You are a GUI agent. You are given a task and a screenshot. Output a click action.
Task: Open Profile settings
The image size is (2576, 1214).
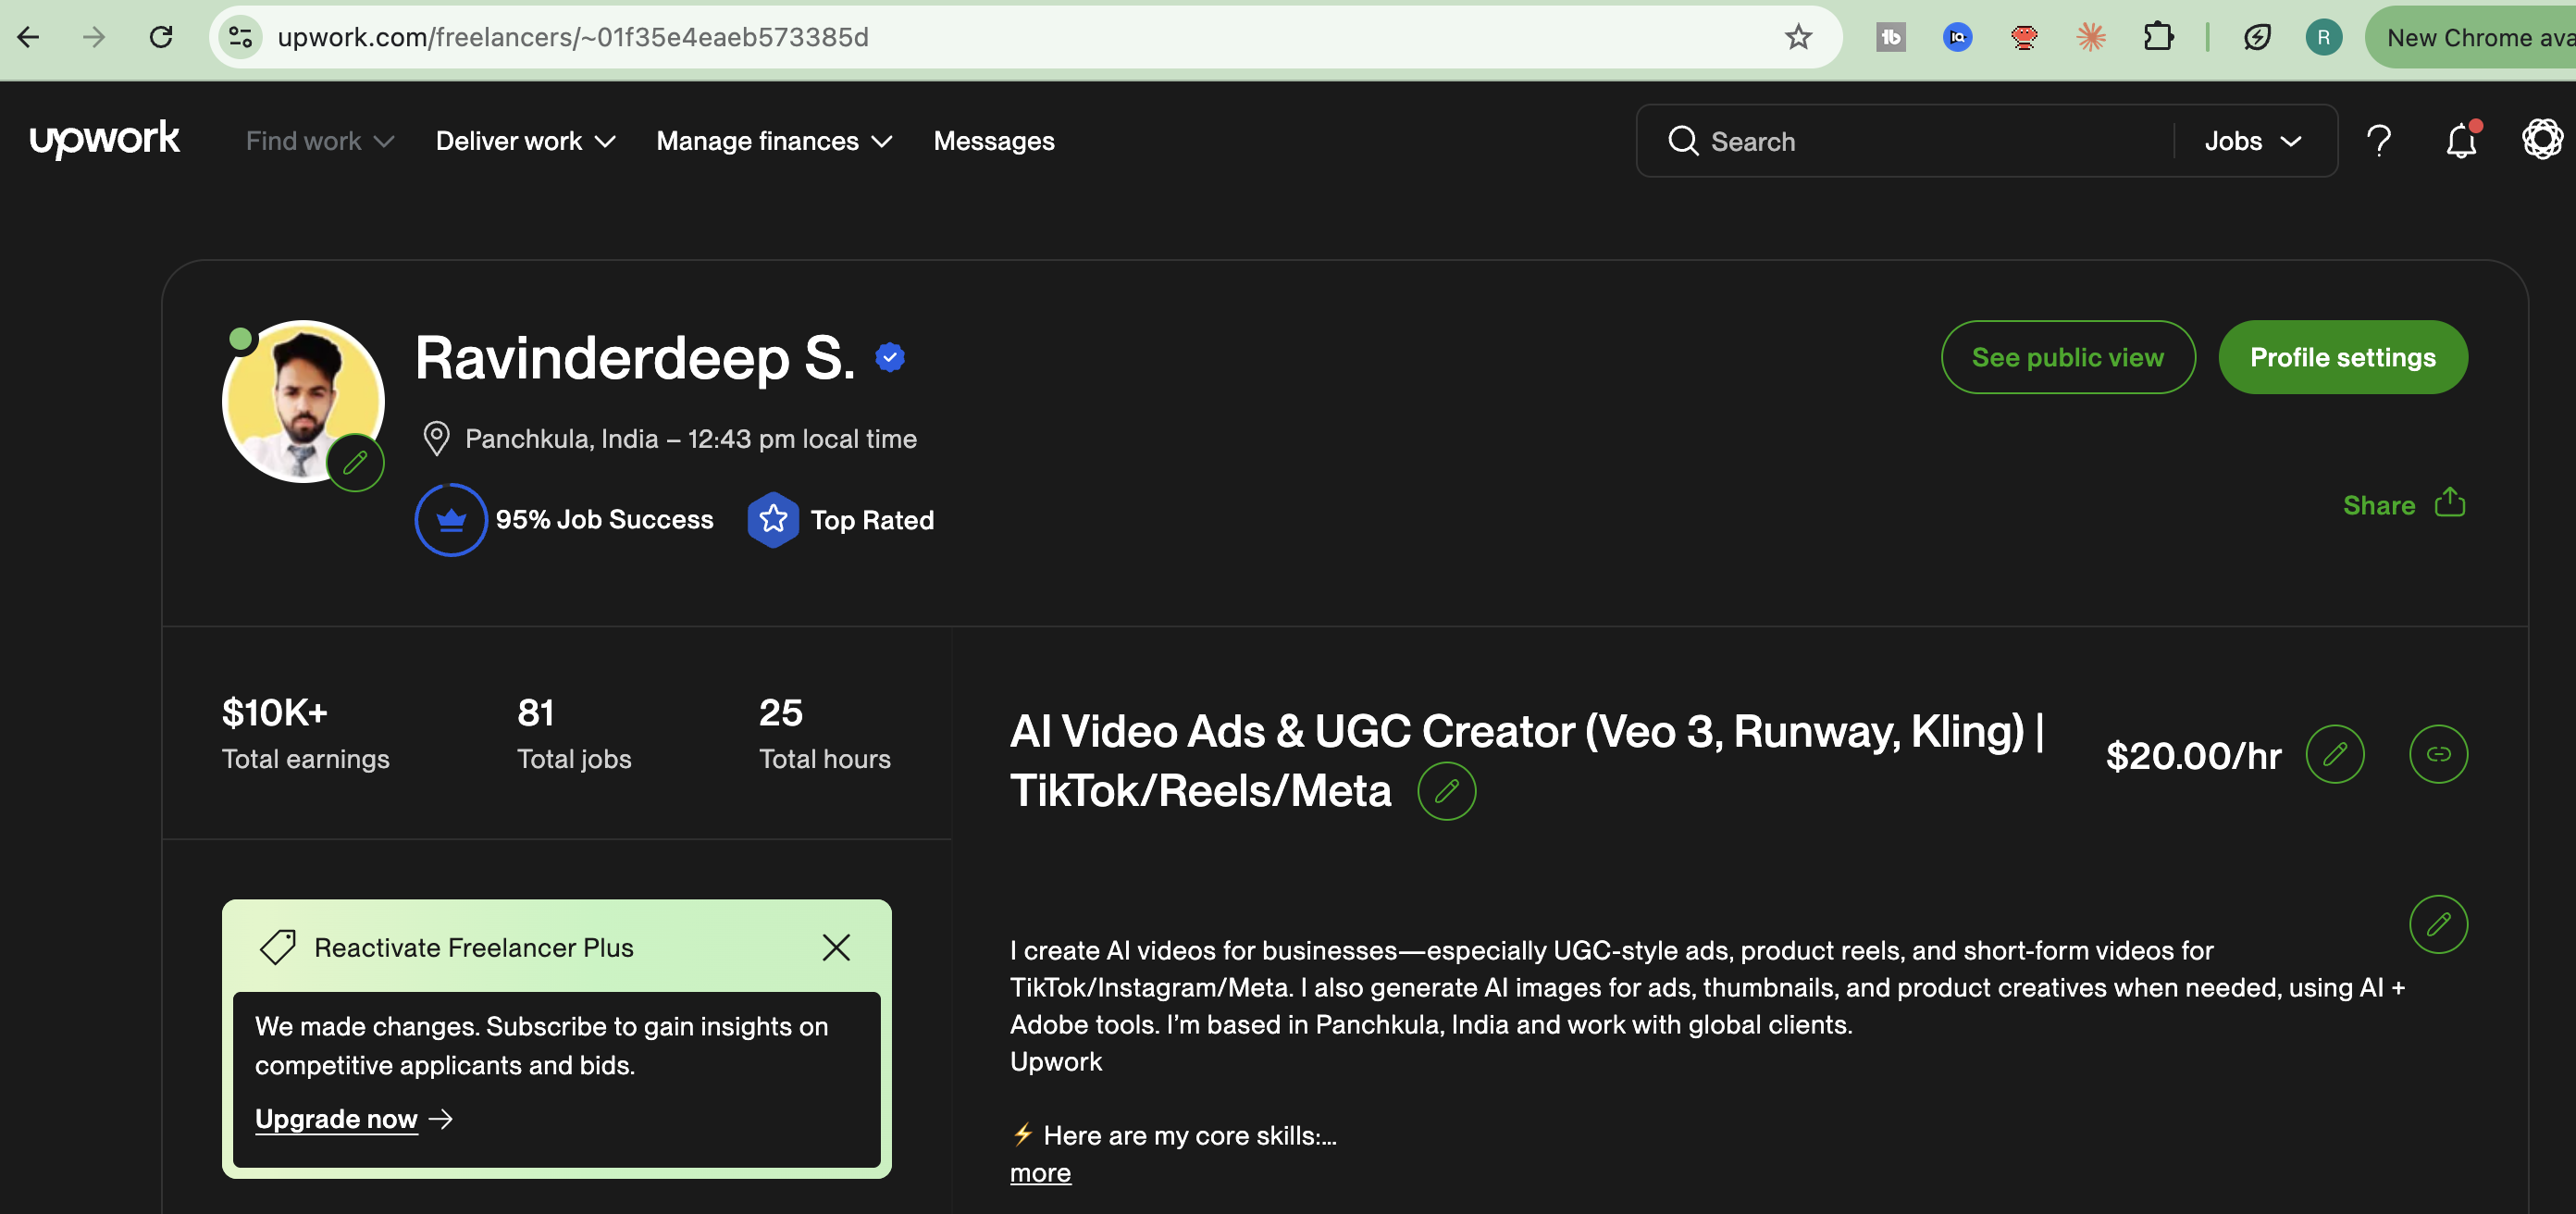tap(2342, 357)
